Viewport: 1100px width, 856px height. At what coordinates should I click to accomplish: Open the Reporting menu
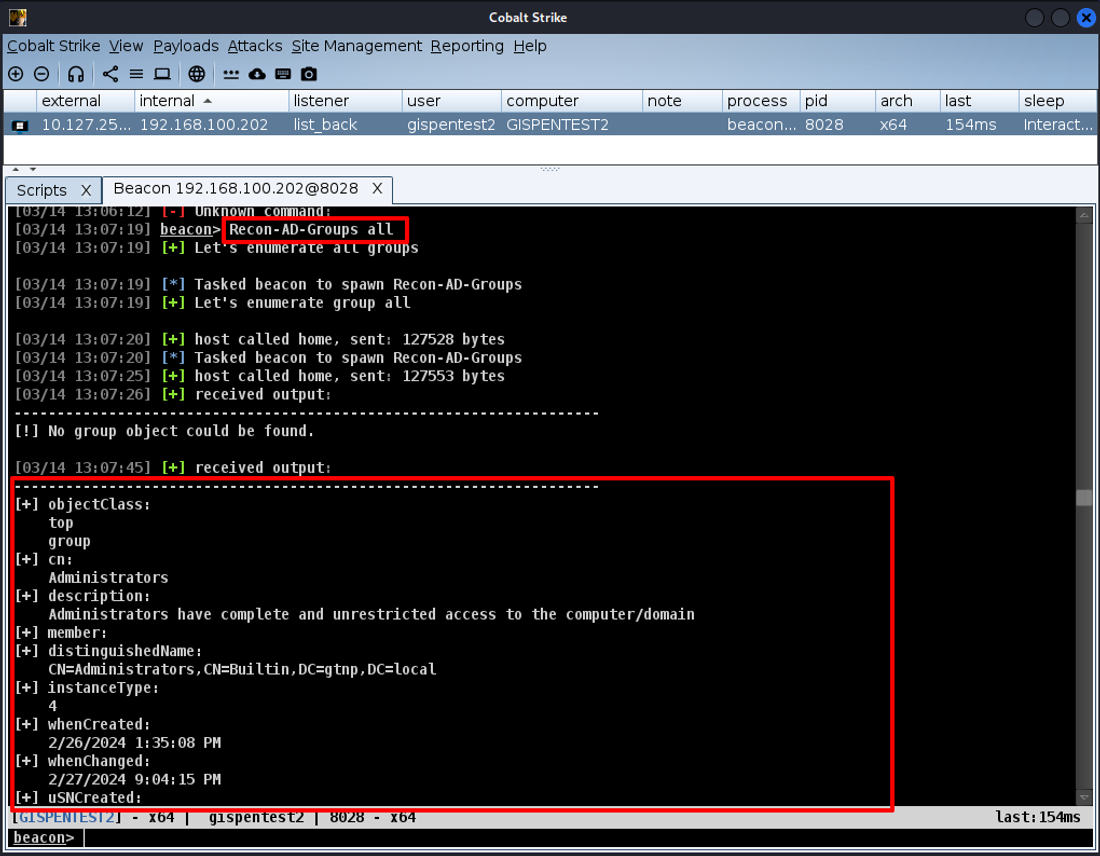[467, 46]
